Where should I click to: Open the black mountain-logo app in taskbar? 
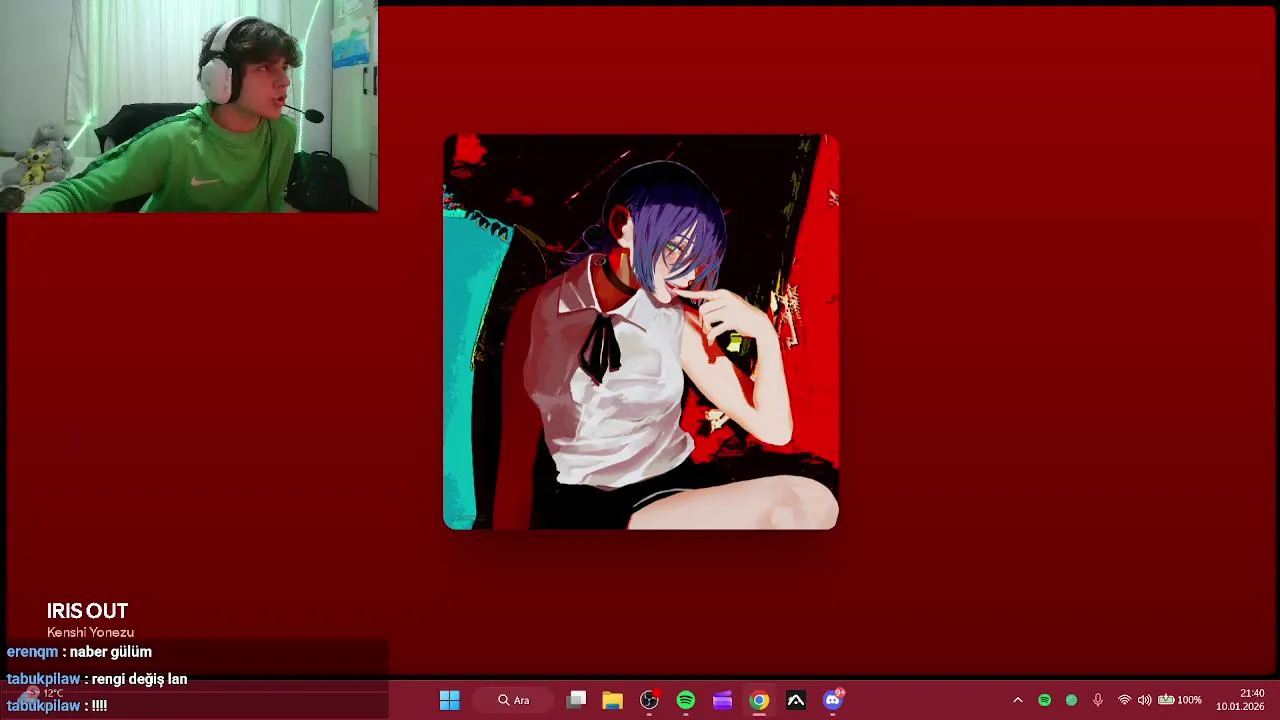point(796,700)
